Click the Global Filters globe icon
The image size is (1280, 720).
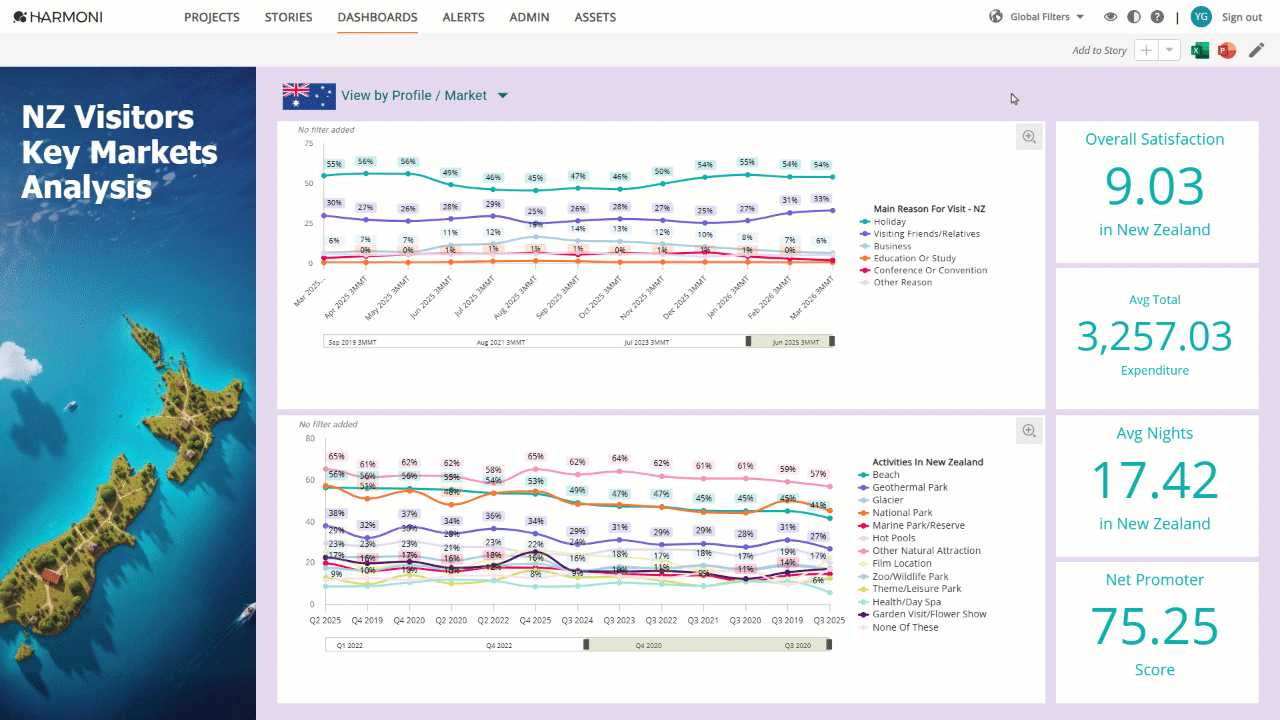(x=996, y=17)
